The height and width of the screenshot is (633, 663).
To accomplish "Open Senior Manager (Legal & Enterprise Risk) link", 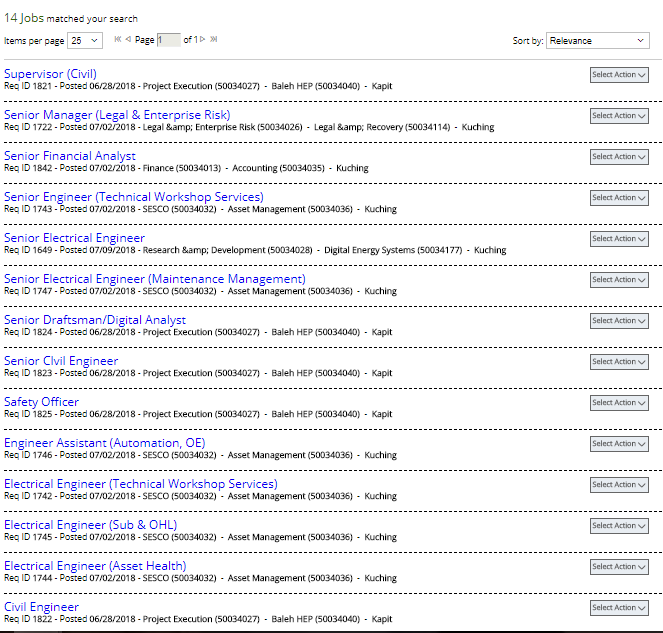I will pyautogui.click(x=117, y=115).
